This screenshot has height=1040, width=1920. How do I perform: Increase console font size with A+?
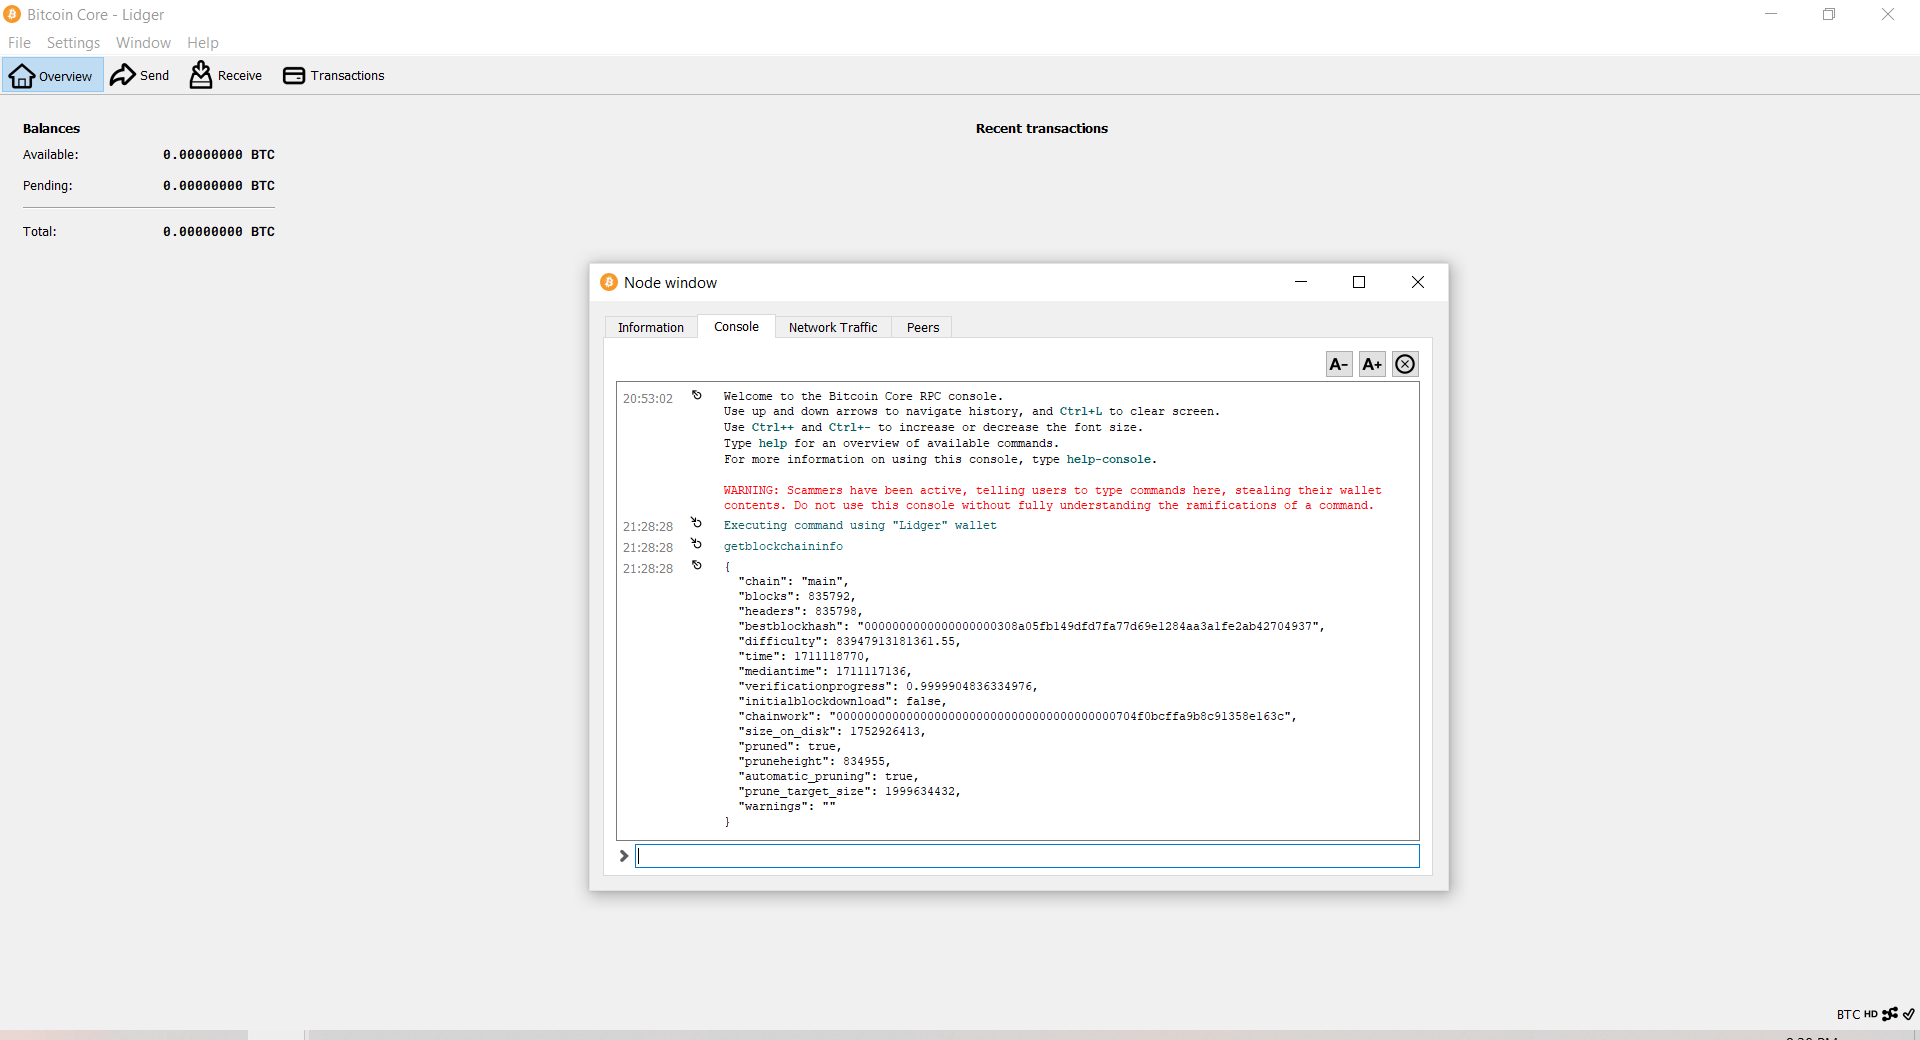pyautogui.click(x=1372, y=364)
